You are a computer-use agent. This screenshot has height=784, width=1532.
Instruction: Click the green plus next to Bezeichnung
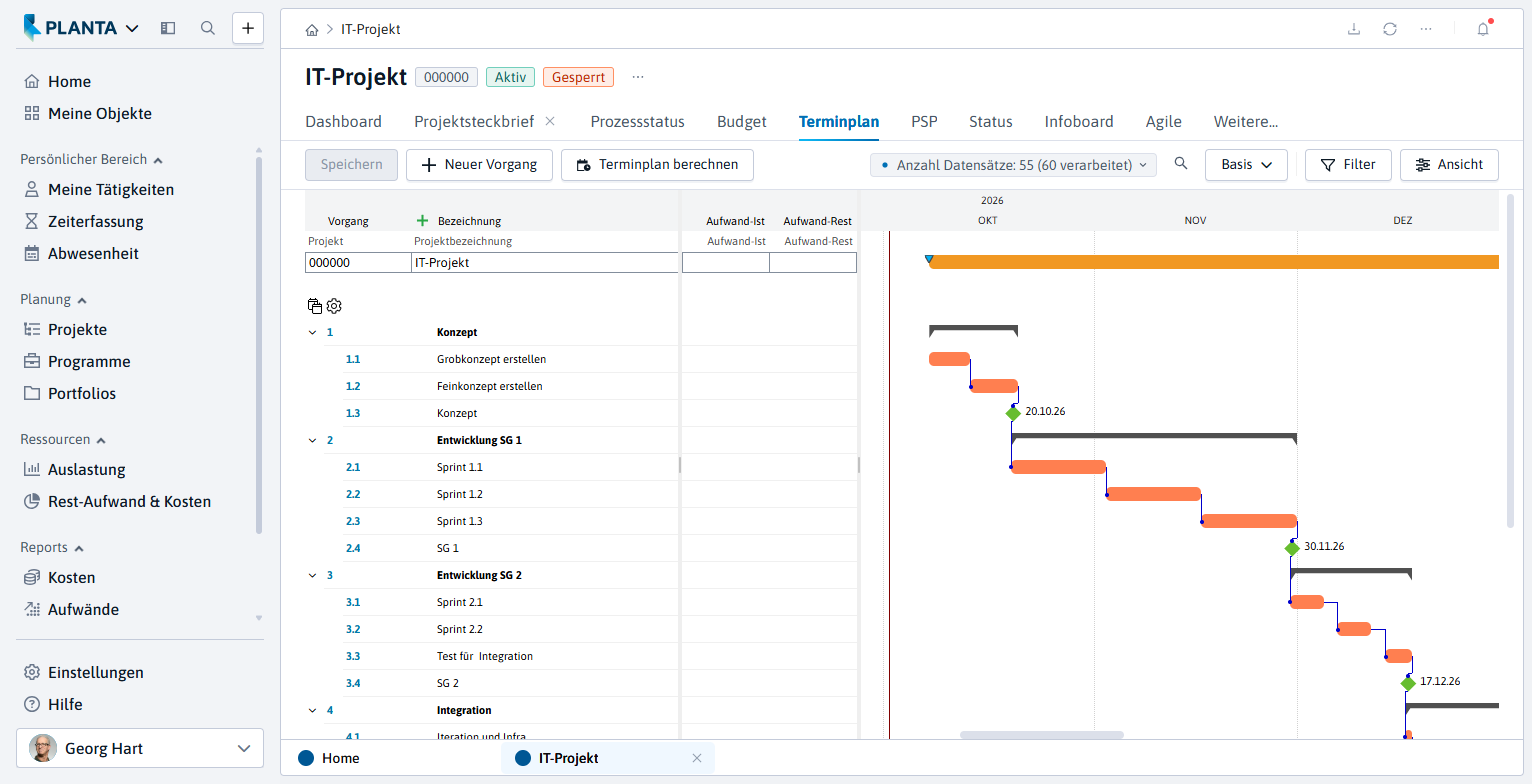coord(422,221)
